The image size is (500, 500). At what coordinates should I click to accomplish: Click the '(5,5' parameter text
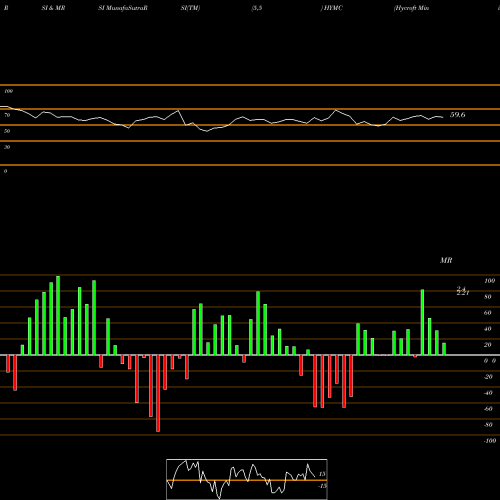tap(257, 8)
